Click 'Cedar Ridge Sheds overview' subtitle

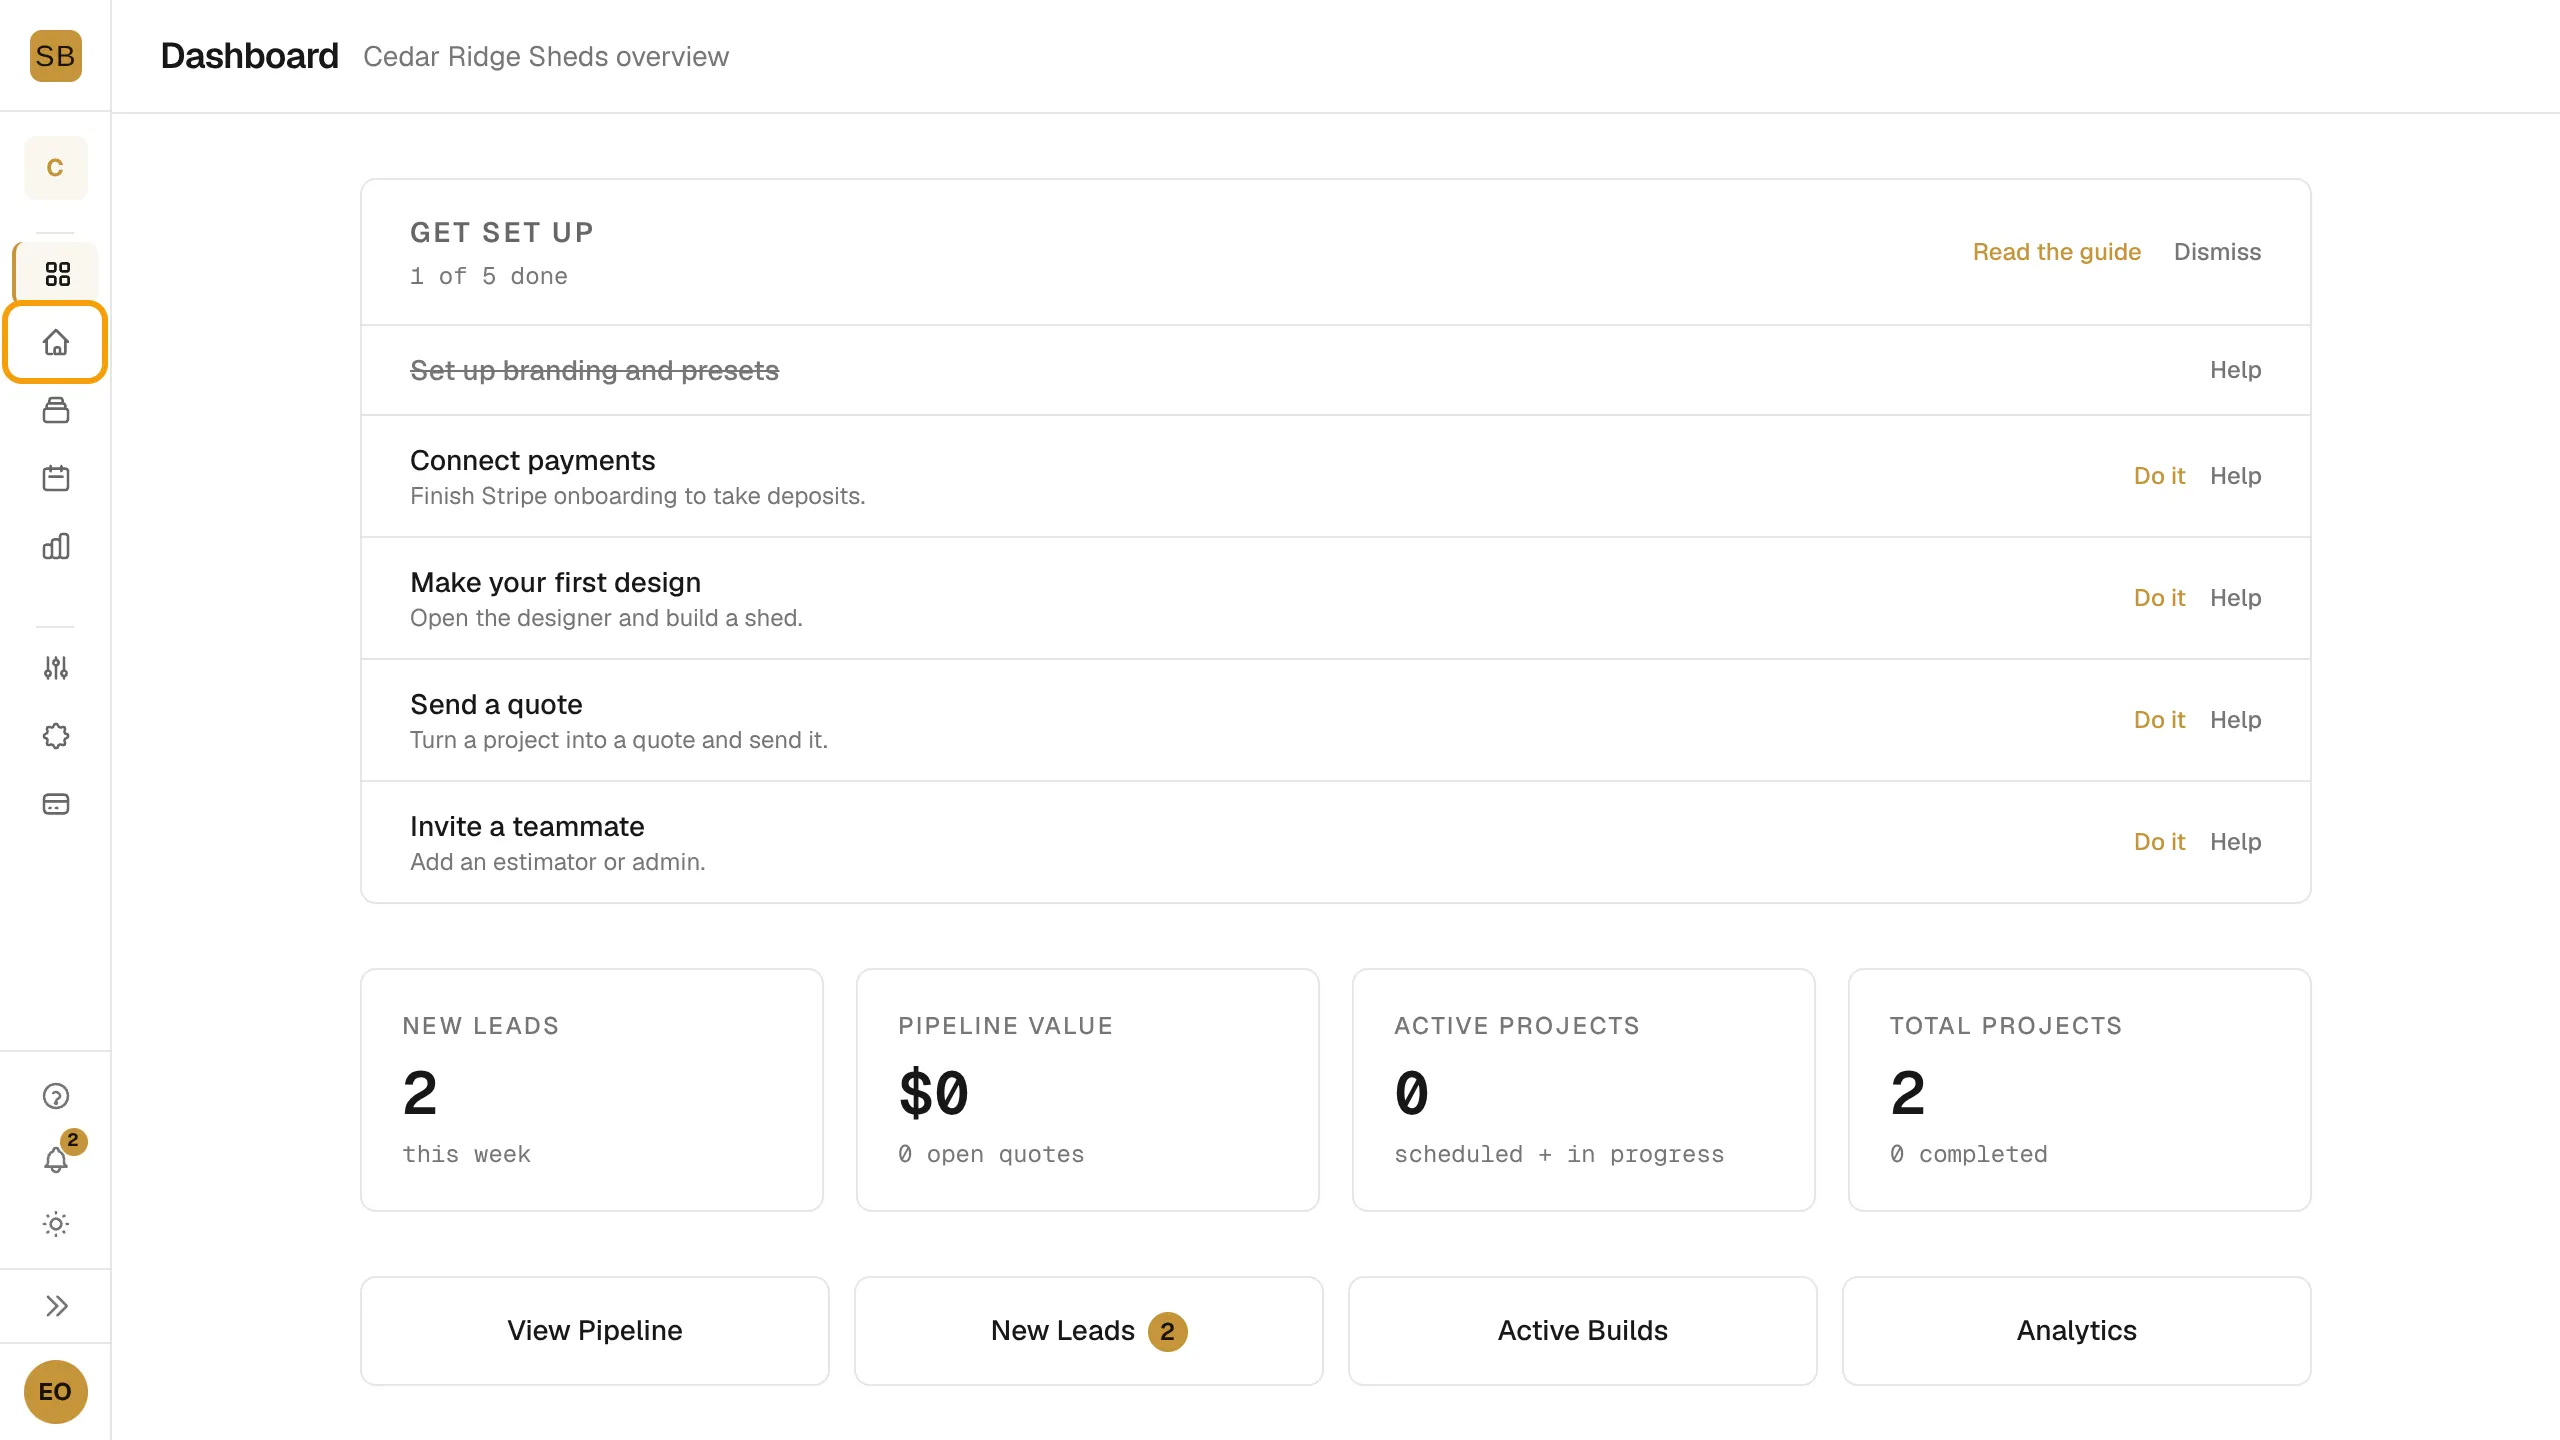546,57
